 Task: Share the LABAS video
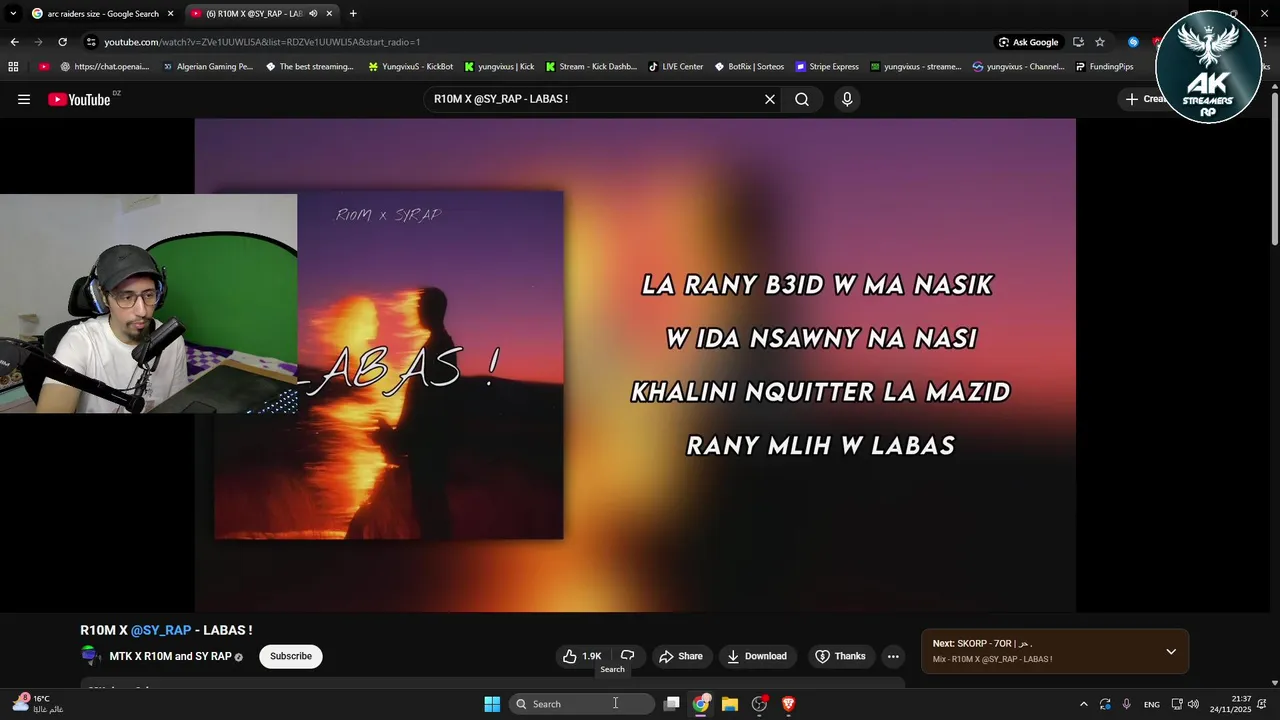click(x=680, y=656)
